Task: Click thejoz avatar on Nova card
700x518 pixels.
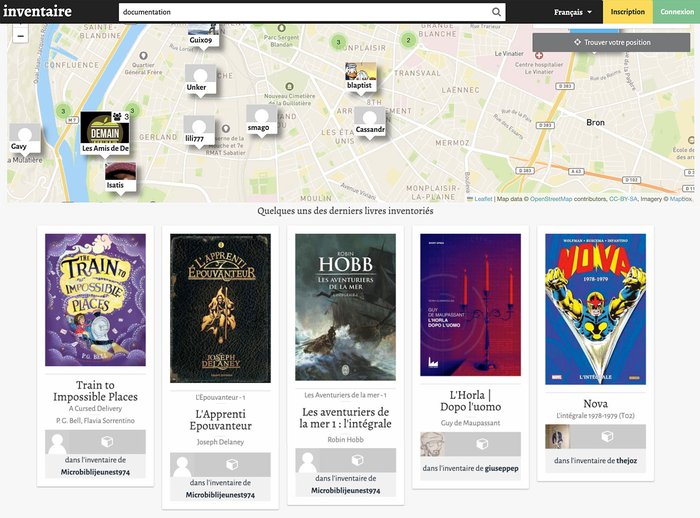Action: (557, 436)
